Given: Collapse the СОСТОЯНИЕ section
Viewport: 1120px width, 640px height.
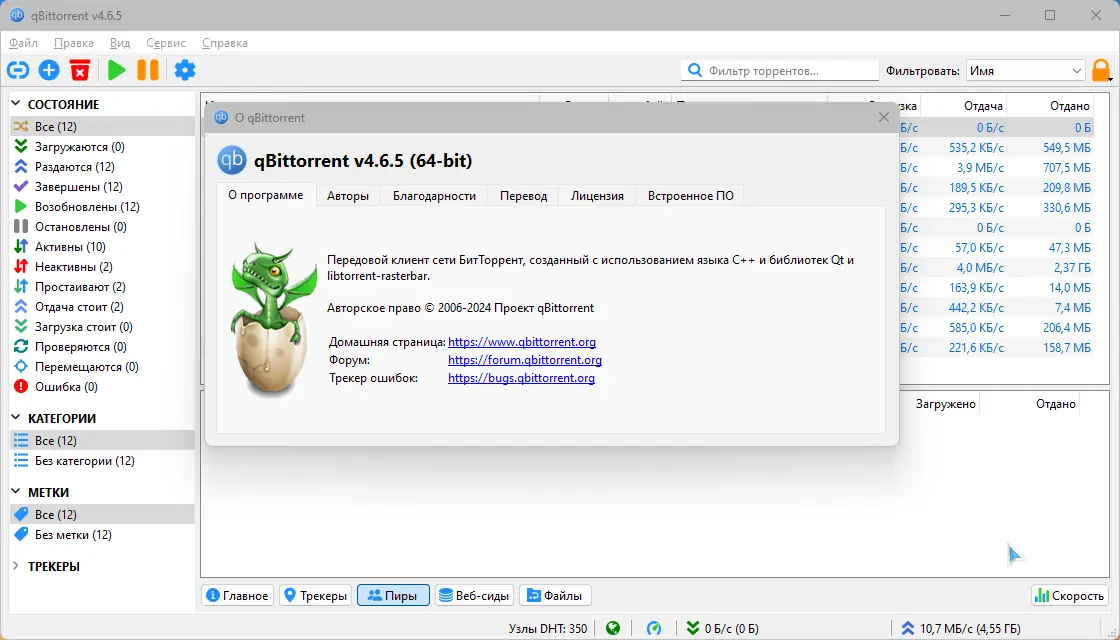Looking at the screenshot, I should (16, 104).
